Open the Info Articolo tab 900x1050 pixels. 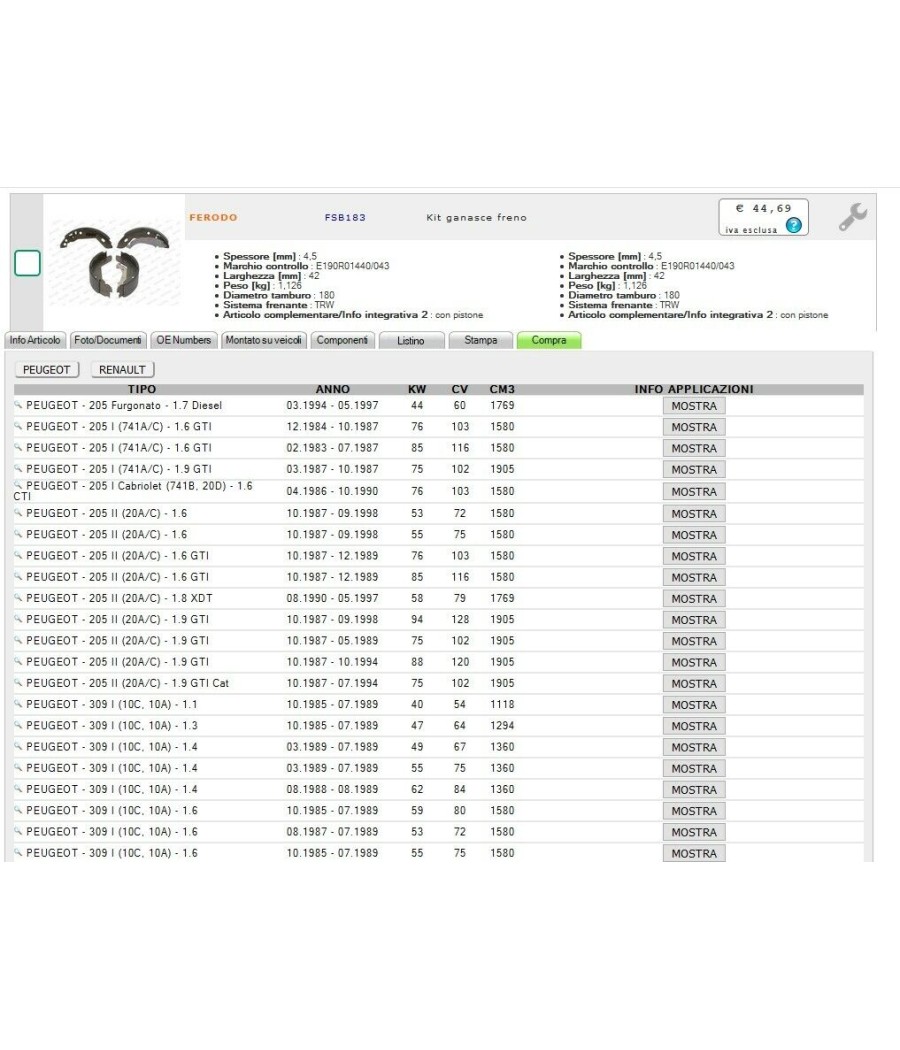tap(35, 340)
